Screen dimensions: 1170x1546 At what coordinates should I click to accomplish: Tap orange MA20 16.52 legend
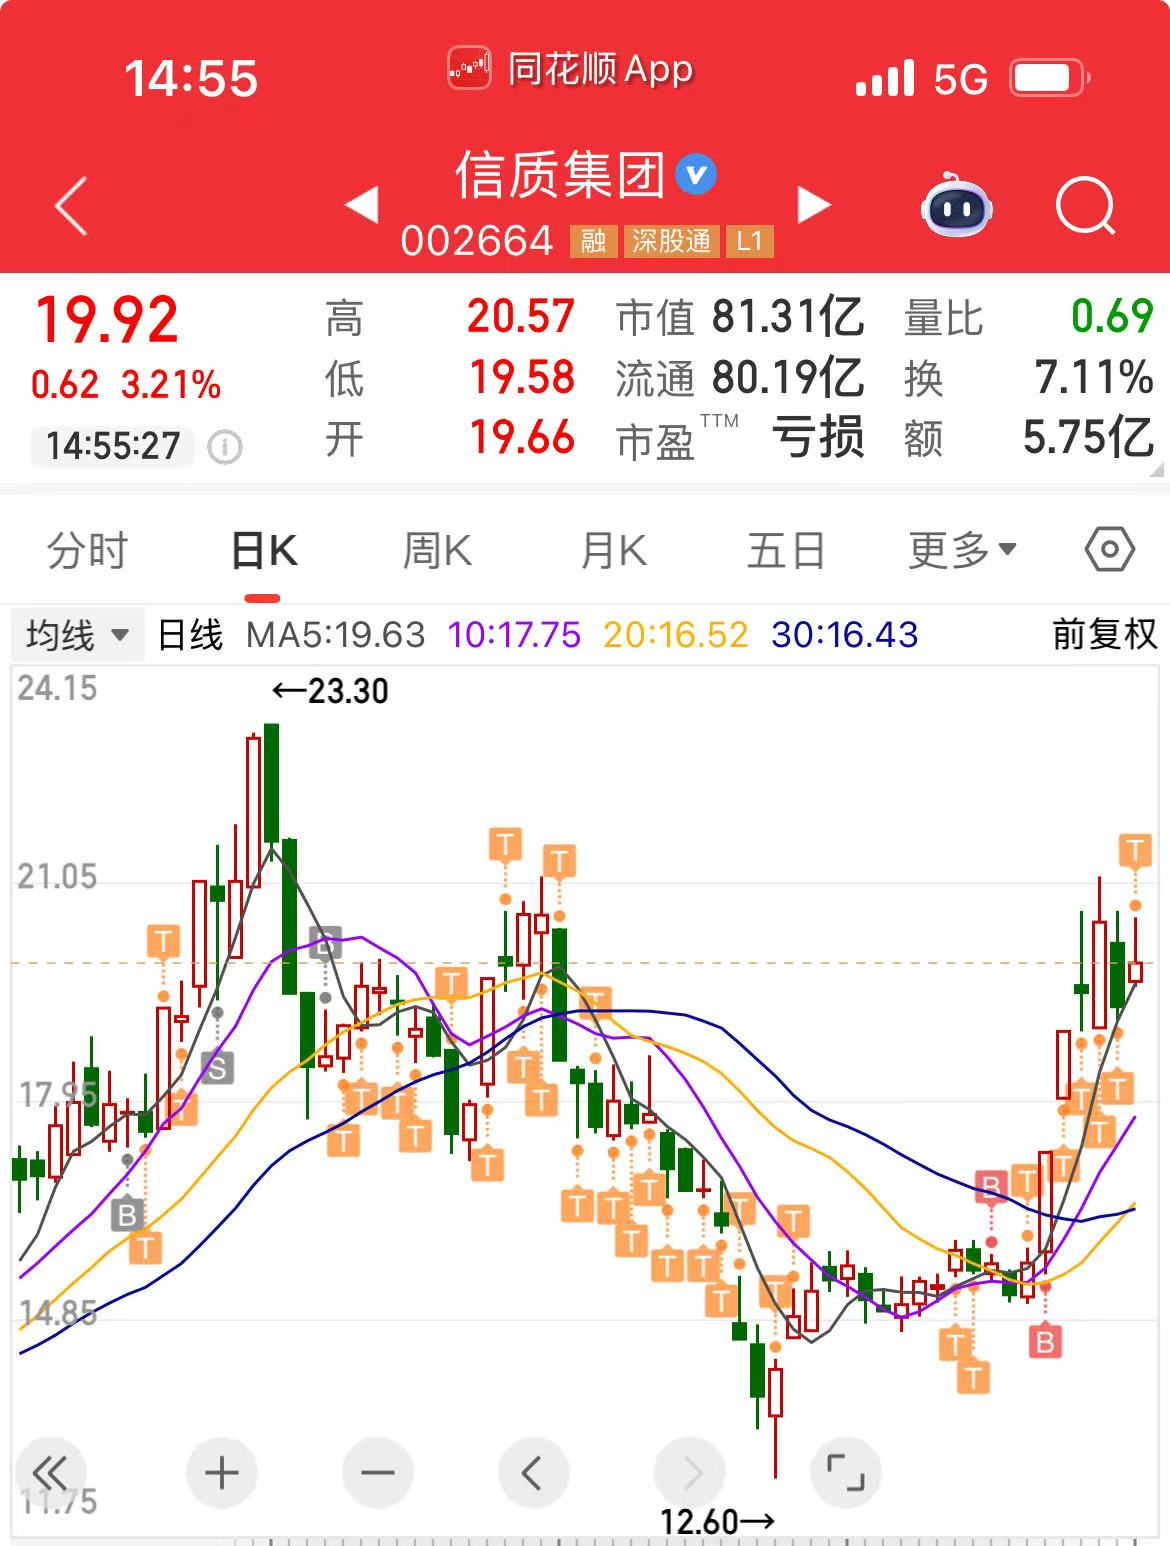675,635
